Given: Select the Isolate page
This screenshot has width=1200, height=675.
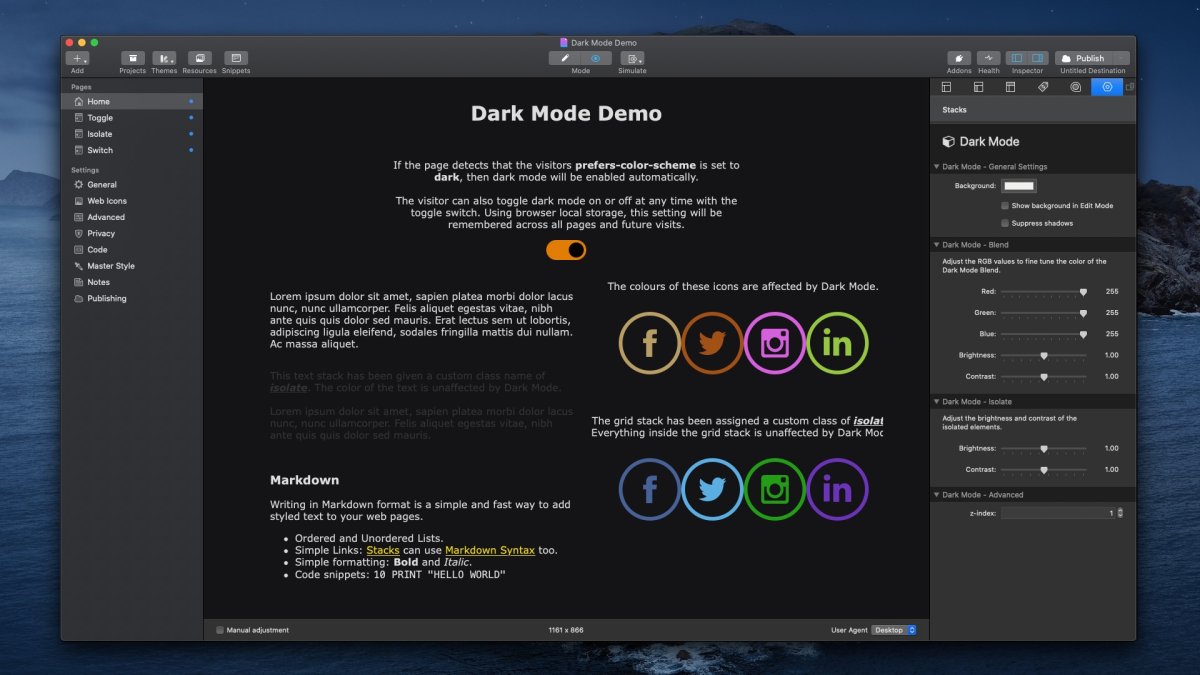Looking at the screenshot, I should point(132,134).
